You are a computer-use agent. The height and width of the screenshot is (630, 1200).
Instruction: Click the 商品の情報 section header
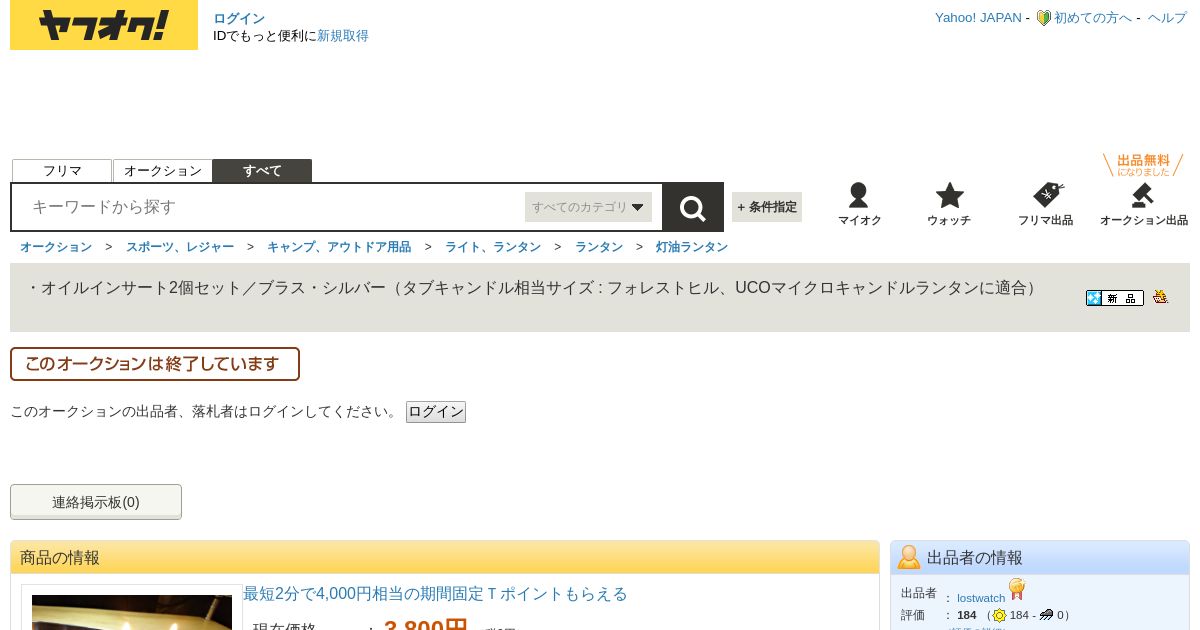[x=445, y=557]
